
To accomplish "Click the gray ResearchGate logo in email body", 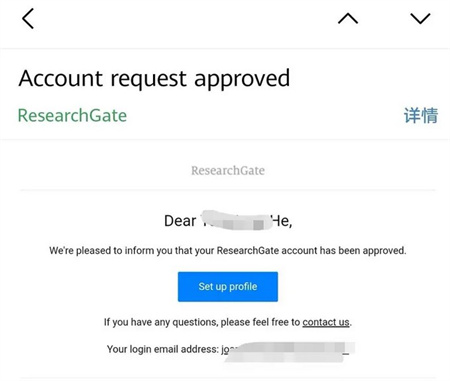I will coord(228,170).
